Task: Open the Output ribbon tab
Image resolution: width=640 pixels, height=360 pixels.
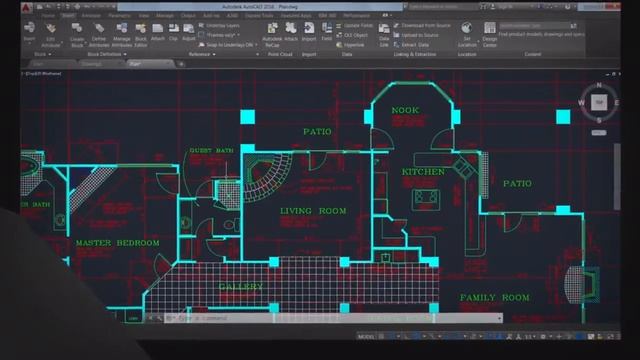Action: coord(188,16)
